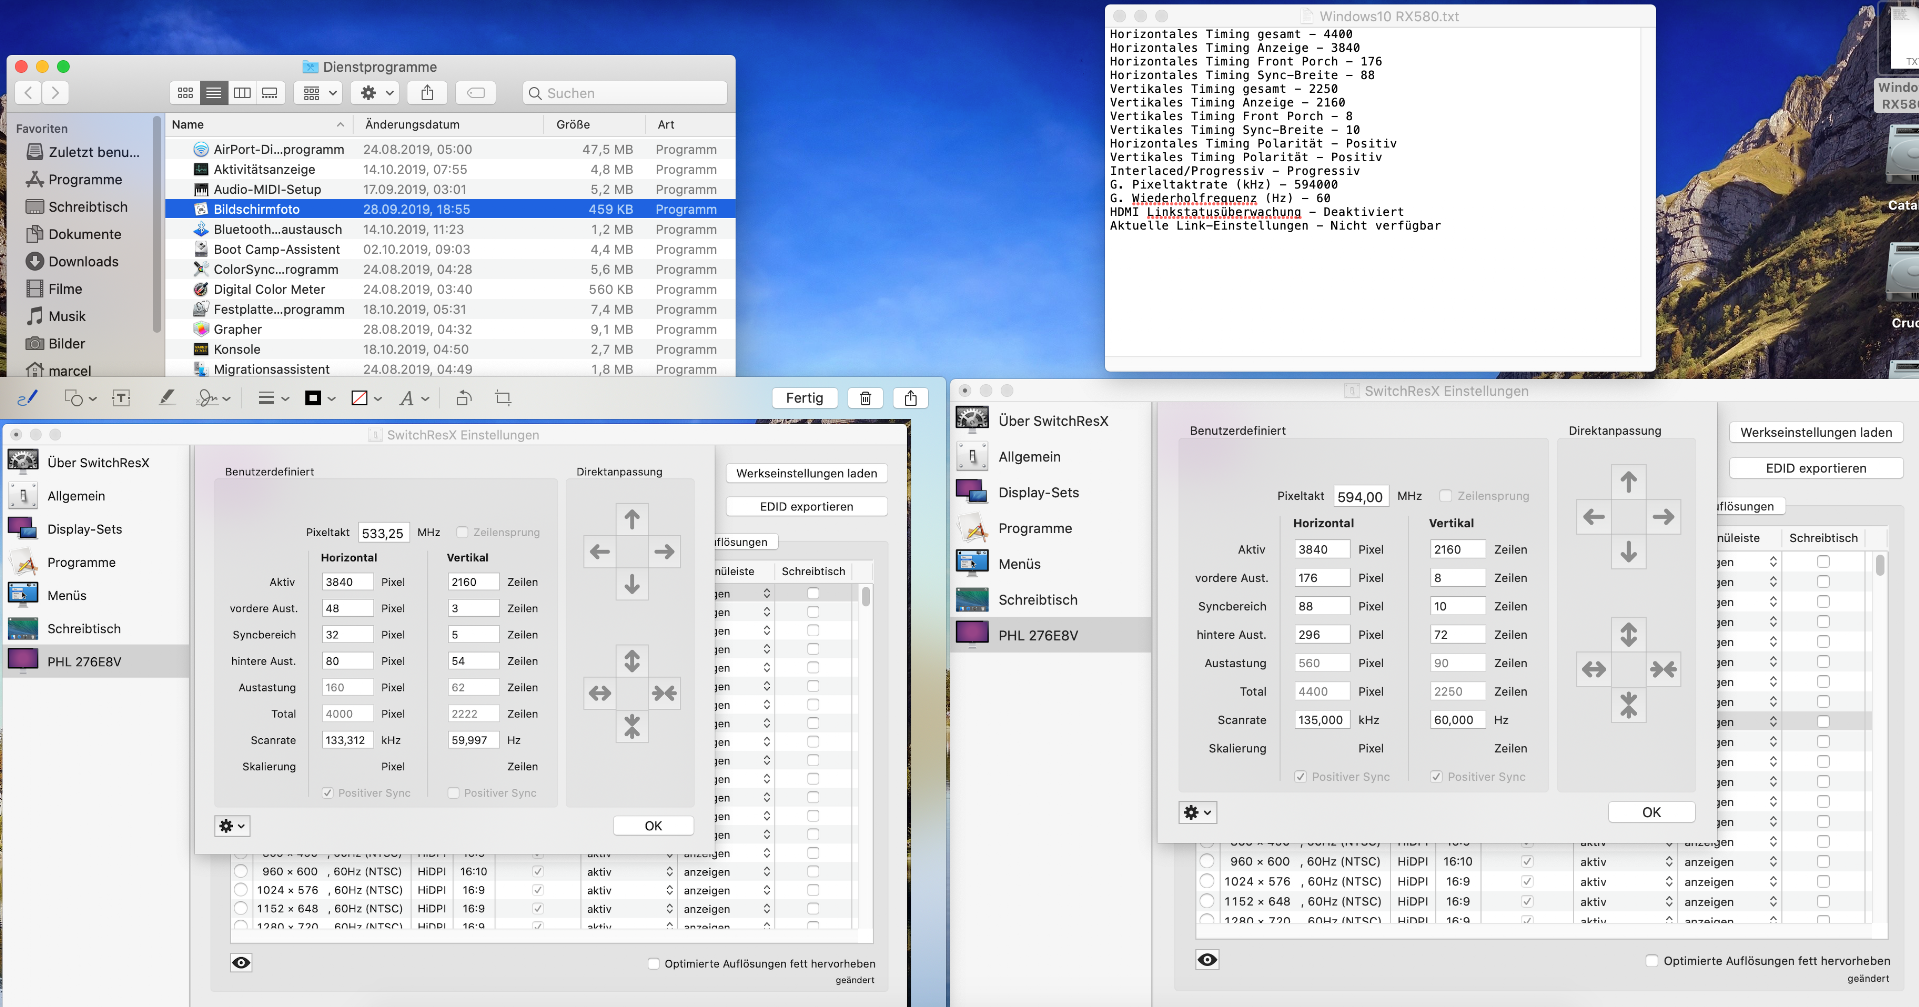Viewport: 1919px width, 1007px height.
Task: Select the Highlight marker tool
Action: click(167, 398)
